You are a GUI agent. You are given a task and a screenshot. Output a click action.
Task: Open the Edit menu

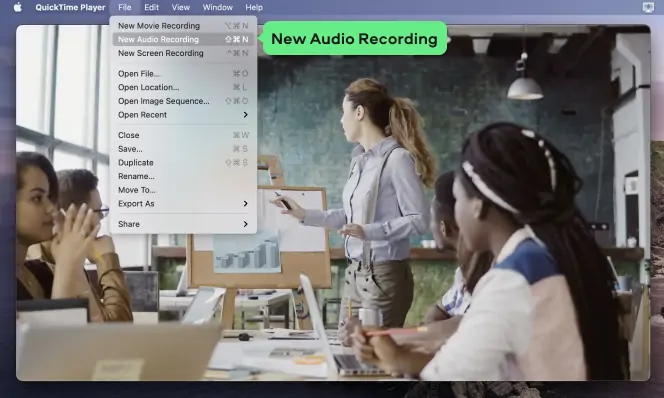(x=151, y=7)
